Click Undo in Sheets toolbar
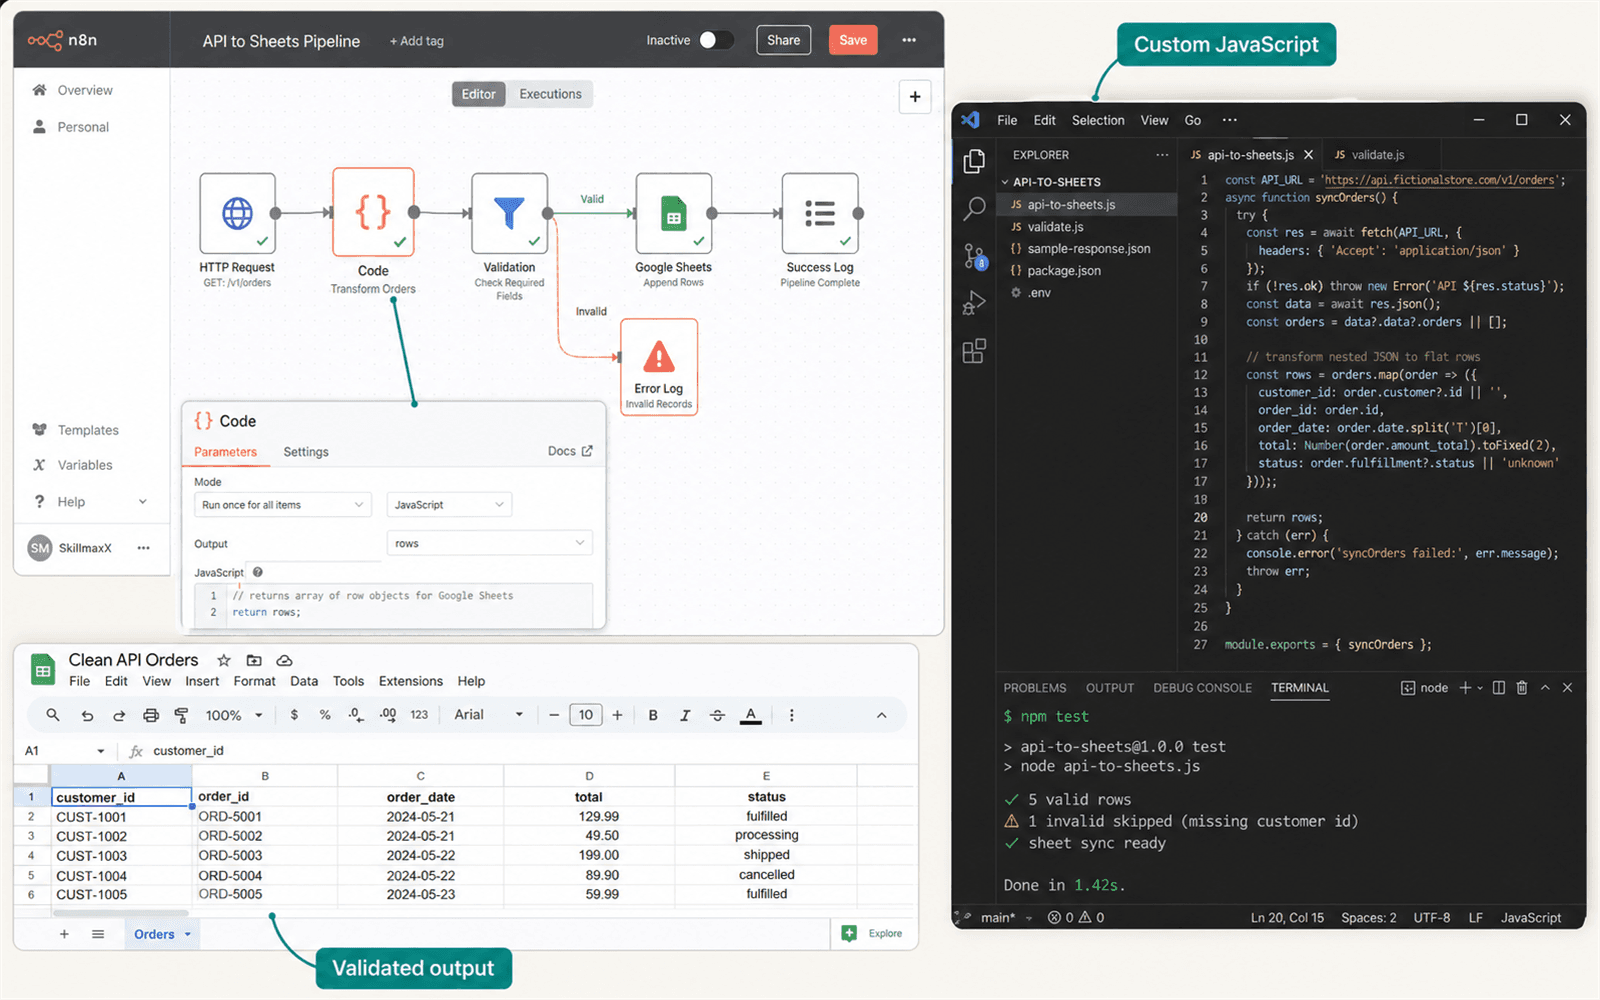Image resolution: width=1600 pixels, height=1000 pixels. (87, 715)
